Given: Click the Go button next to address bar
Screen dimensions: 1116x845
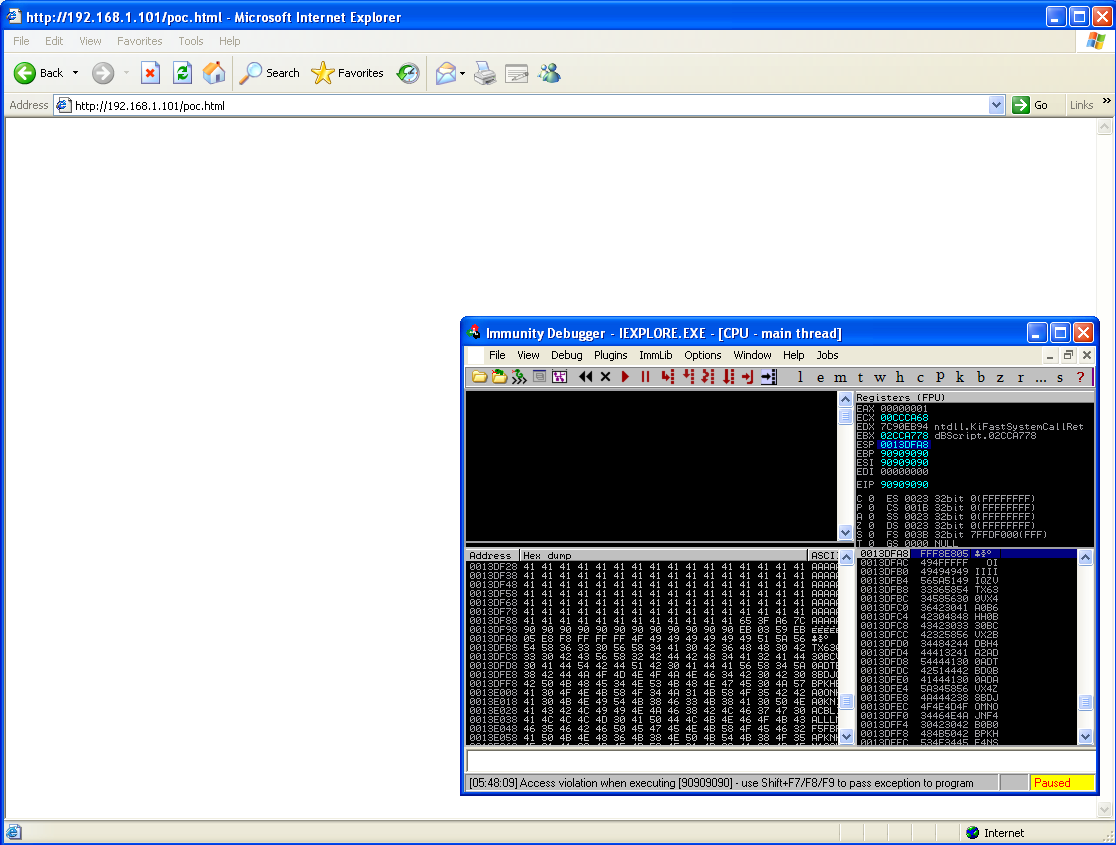Looking at the screenshot, I should click(x=1031, y=105).
